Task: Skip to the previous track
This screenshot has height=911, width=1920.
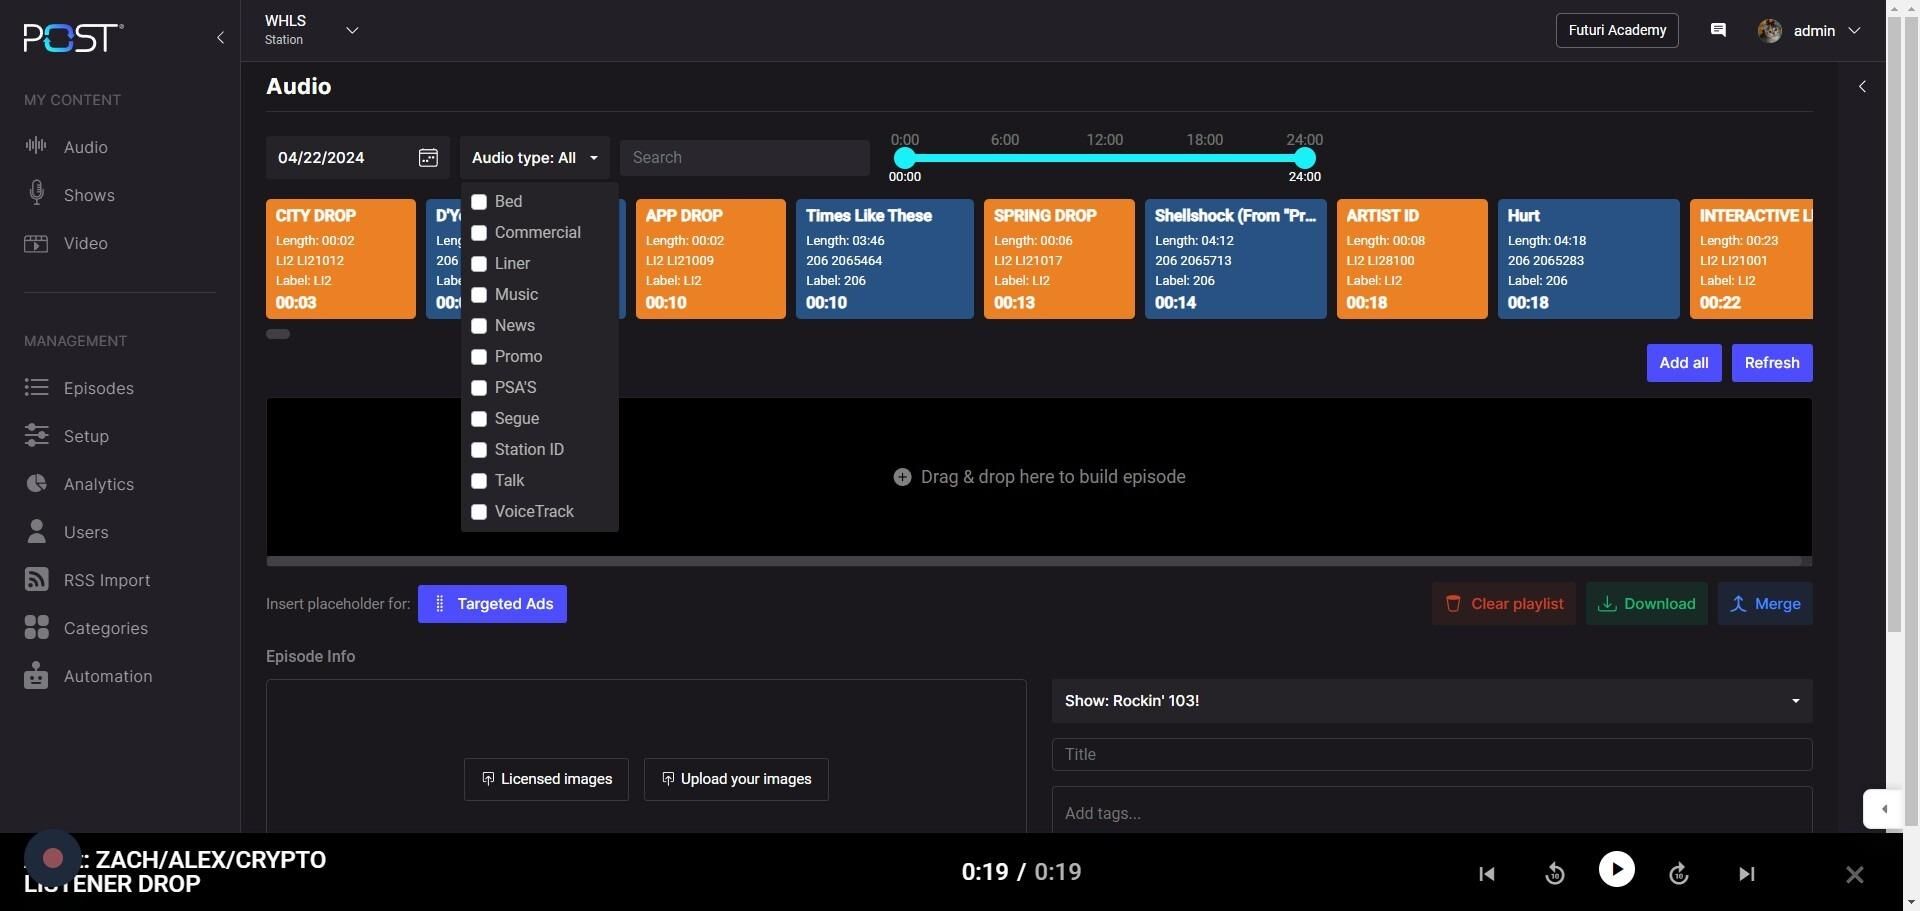Action: pyautogui.click(x=1487, y=874)
